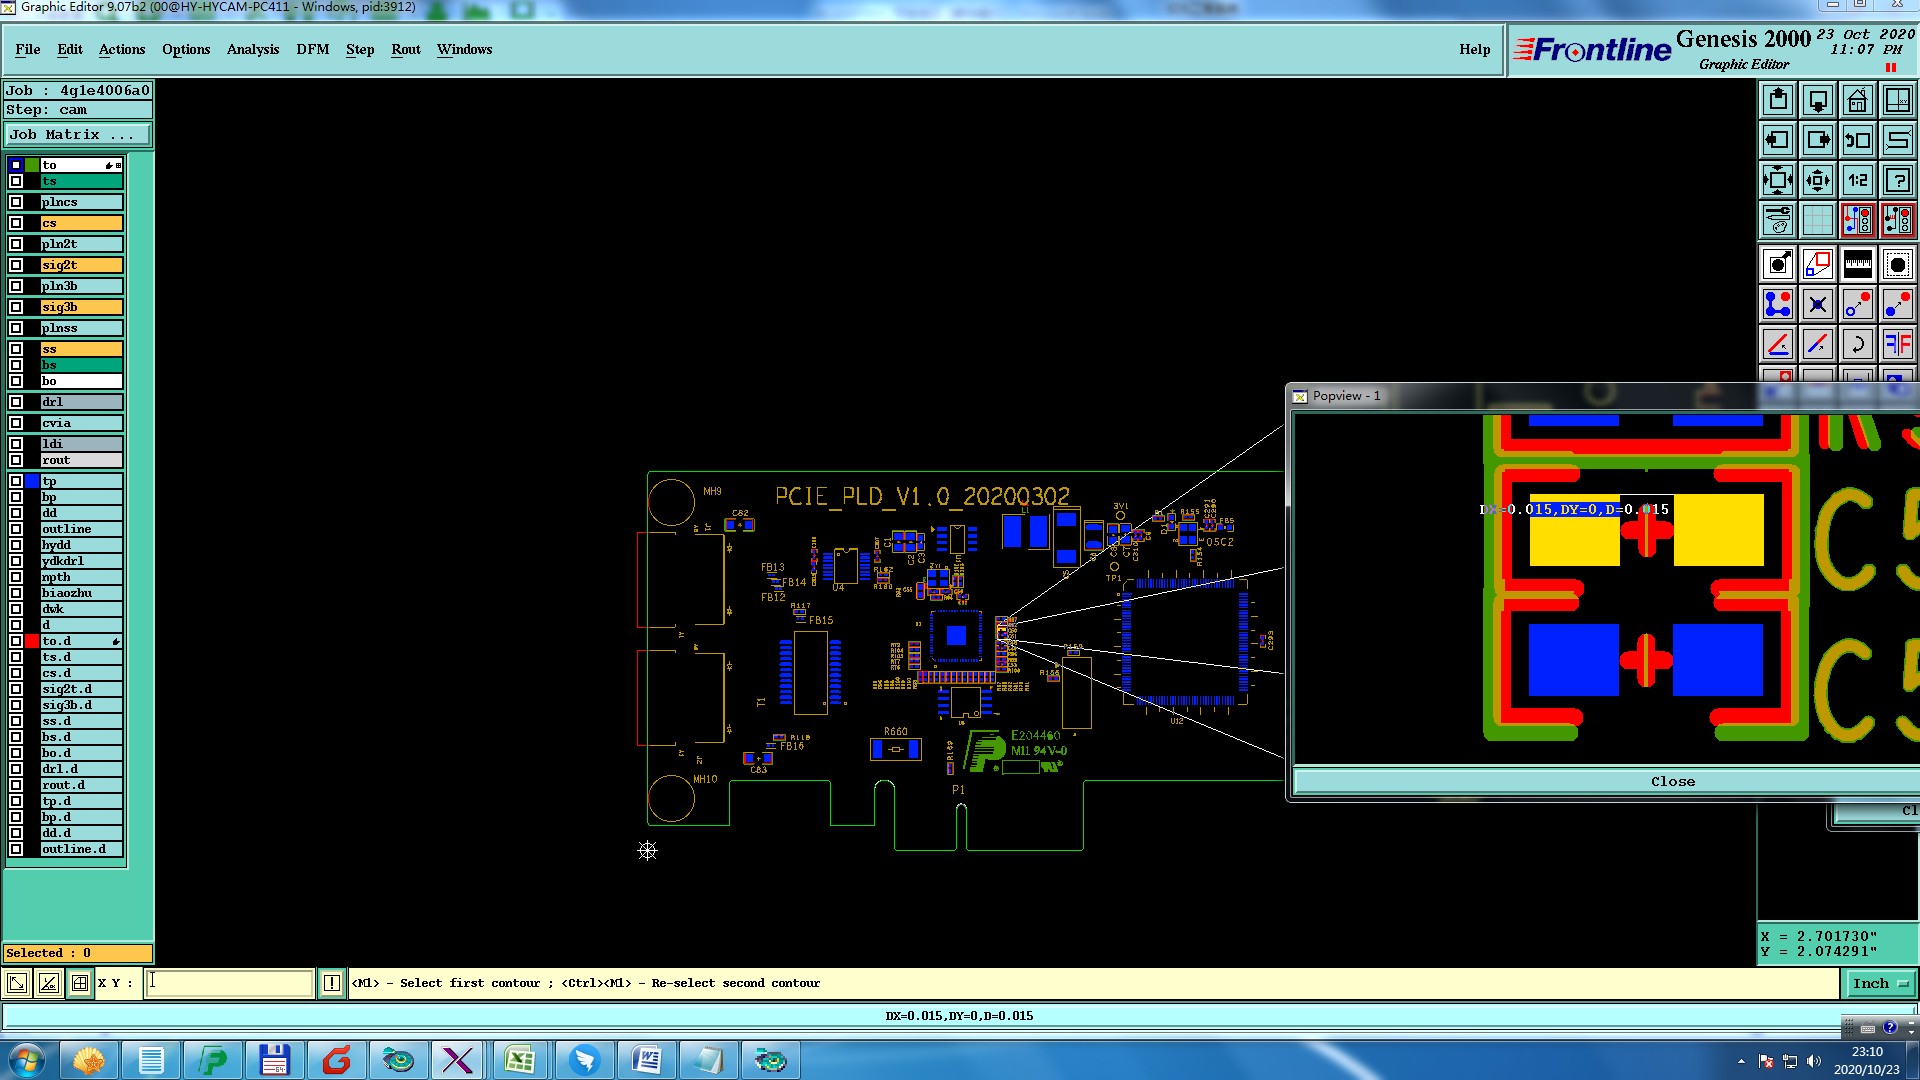Click the green color swatch of layer to
The width and height of the screenshot is (1920, 1080).
[32, 165]
